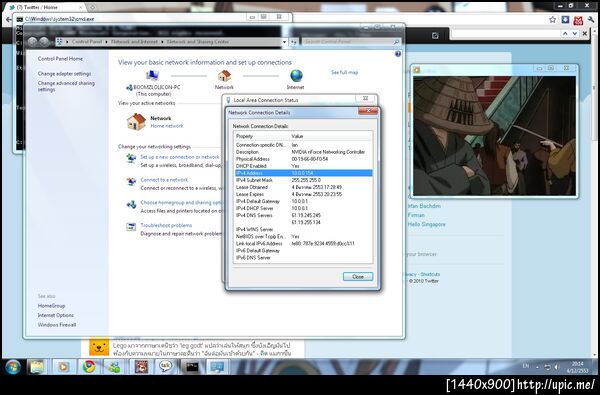The height and width of the screenshot is (395, 600).
Task: Type in Chrome's find bar field
Action: pyautogui.click(x=505, y=34)
